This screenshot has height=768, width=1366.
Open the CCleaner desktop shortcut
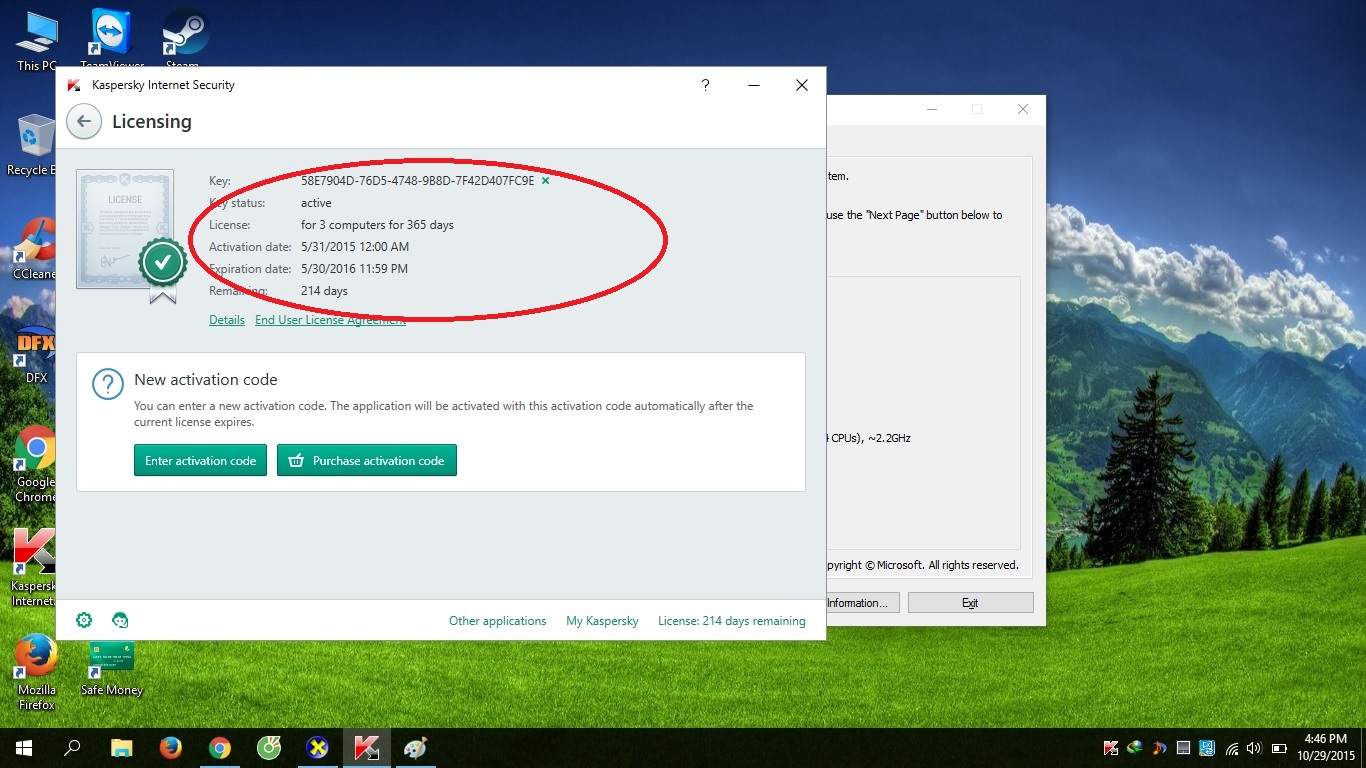34,248
